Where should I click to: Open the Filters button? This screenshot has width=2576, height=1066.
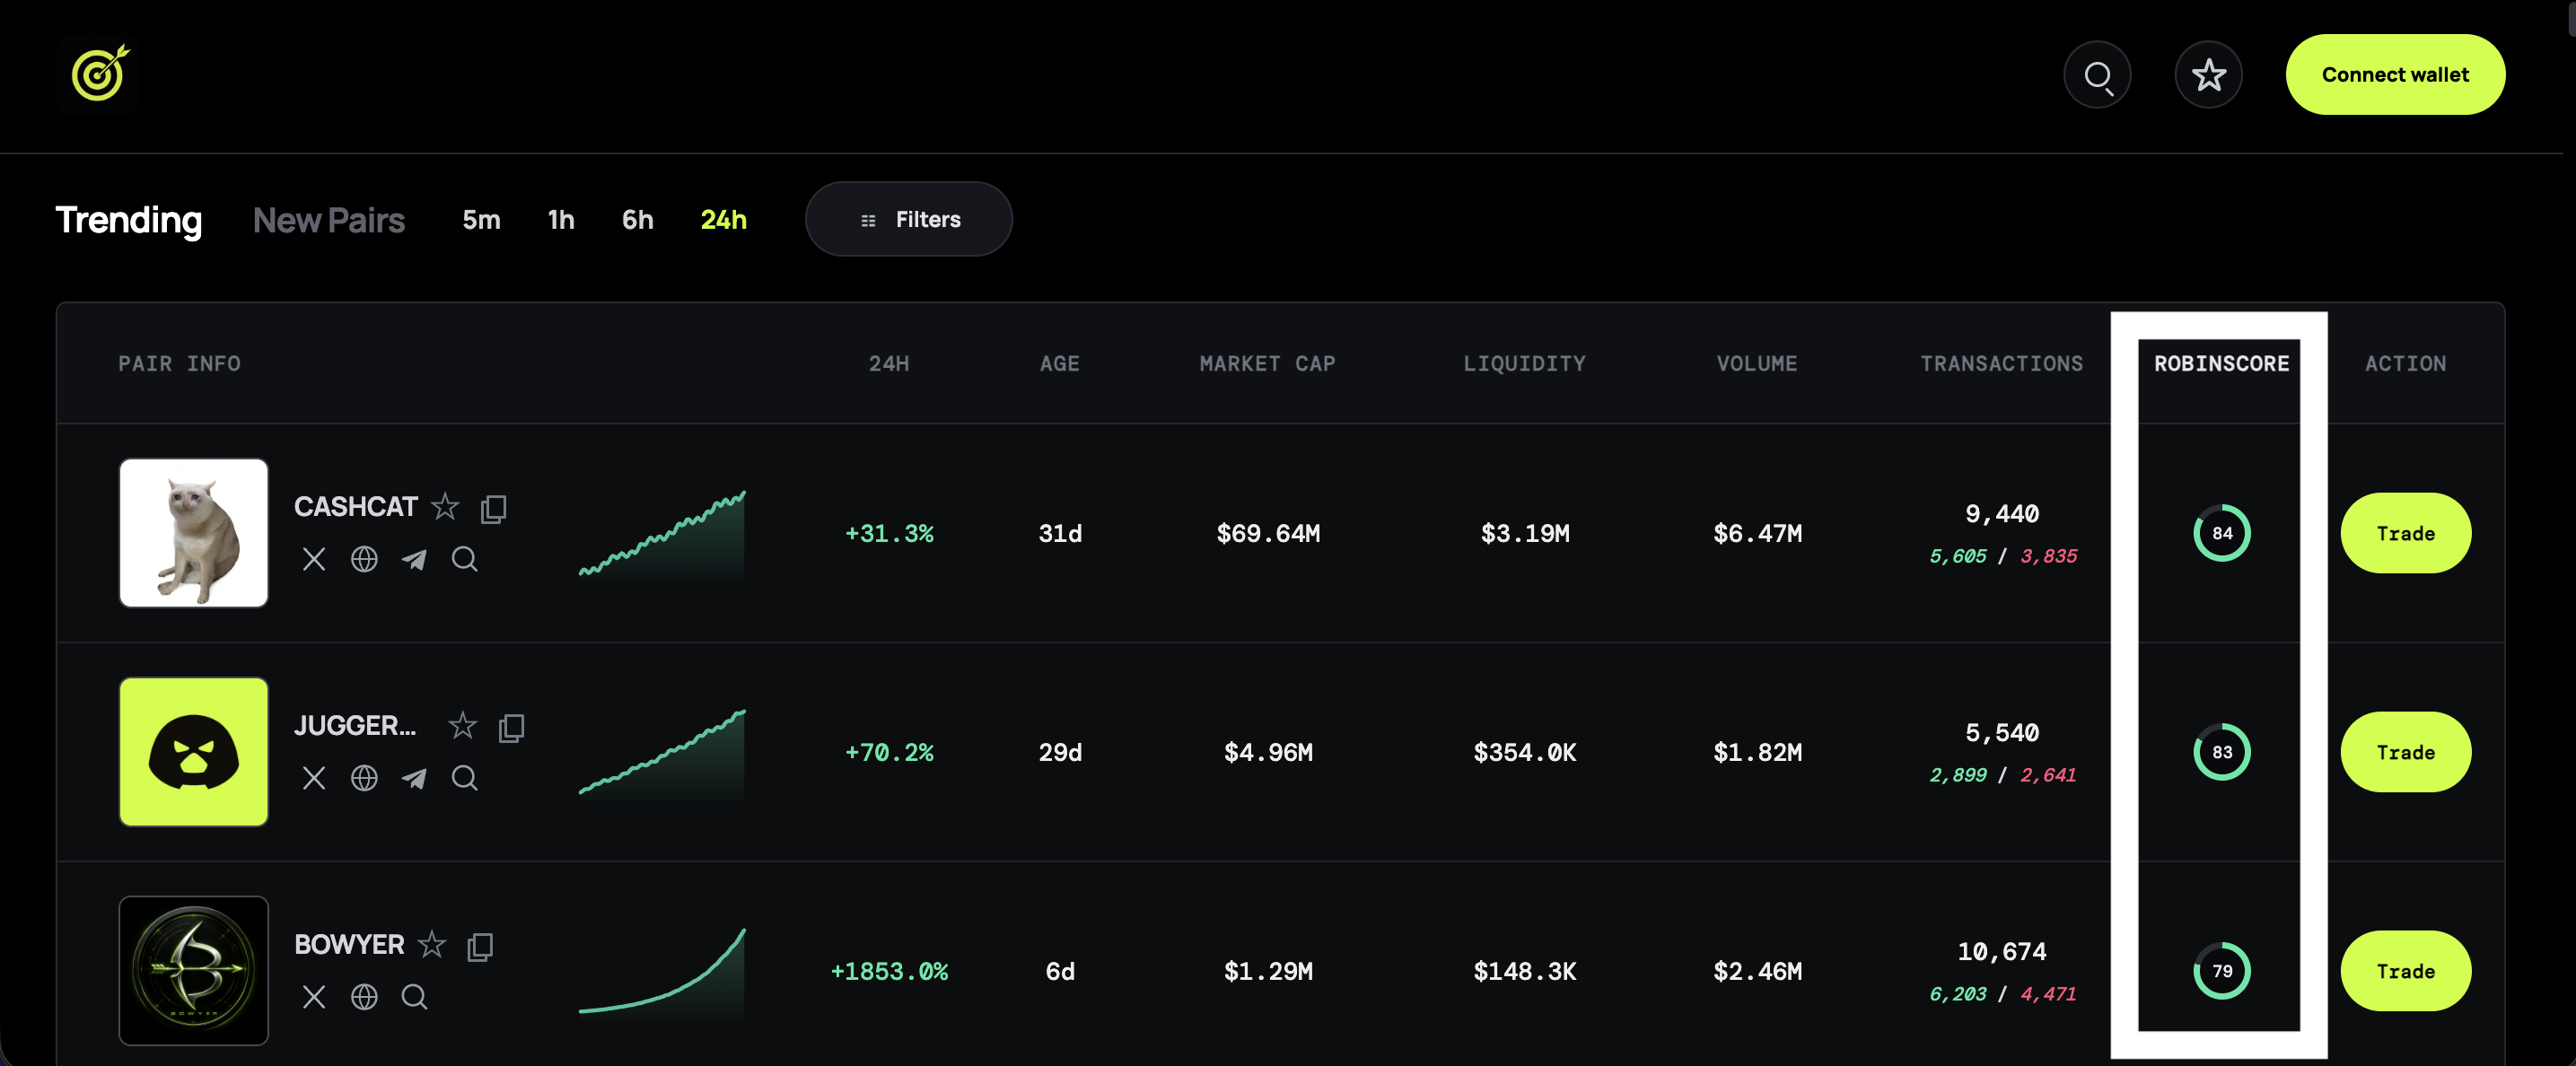click(x=908, y=219)
